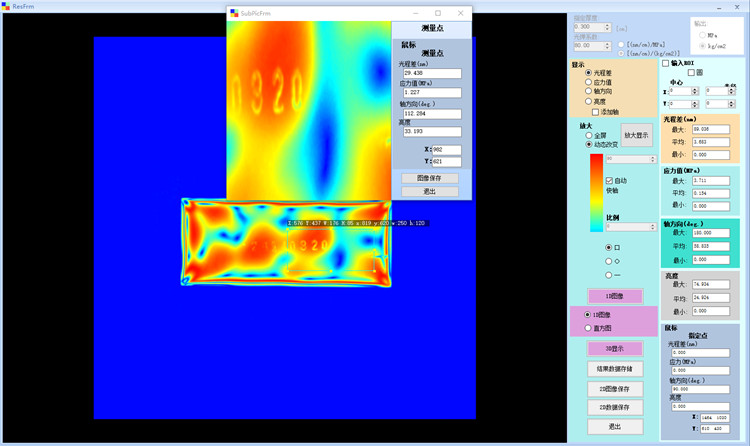
Task: Click the ResFrm main window icon
Action: (x=6, y=4)
